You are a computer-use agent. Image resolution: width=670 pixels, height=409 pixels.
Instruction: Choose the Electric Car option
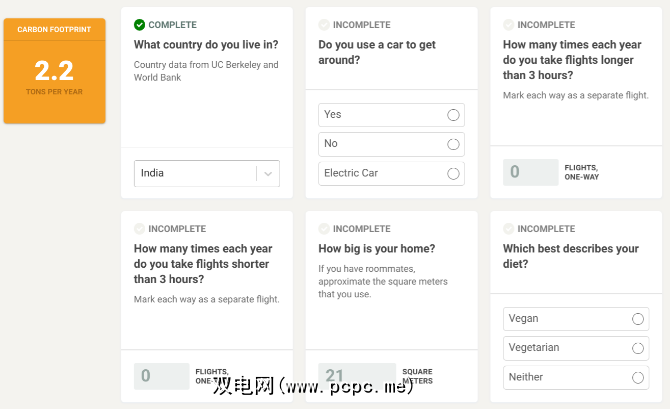(453, 173)
